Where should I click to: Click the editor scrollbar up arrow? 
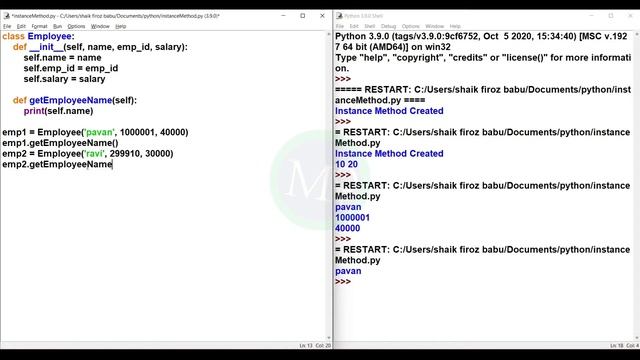point(329,35)
